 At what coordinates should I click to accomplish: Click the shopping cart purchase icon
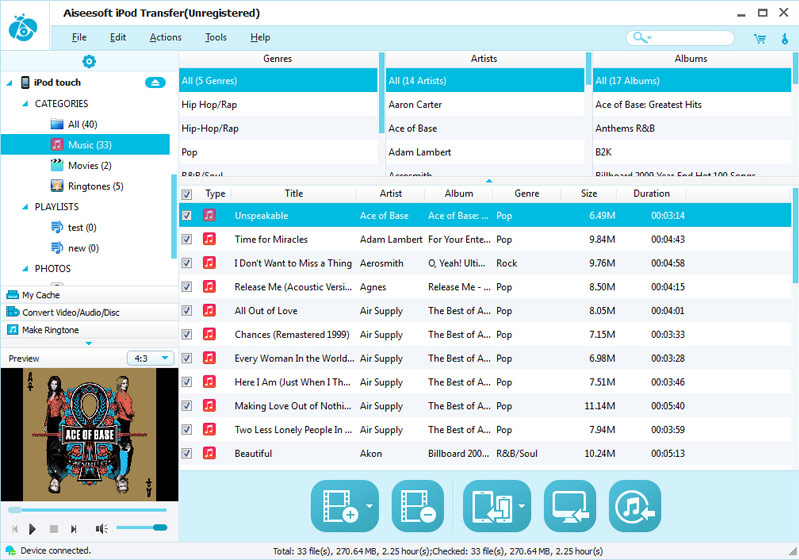click(759, 38)
